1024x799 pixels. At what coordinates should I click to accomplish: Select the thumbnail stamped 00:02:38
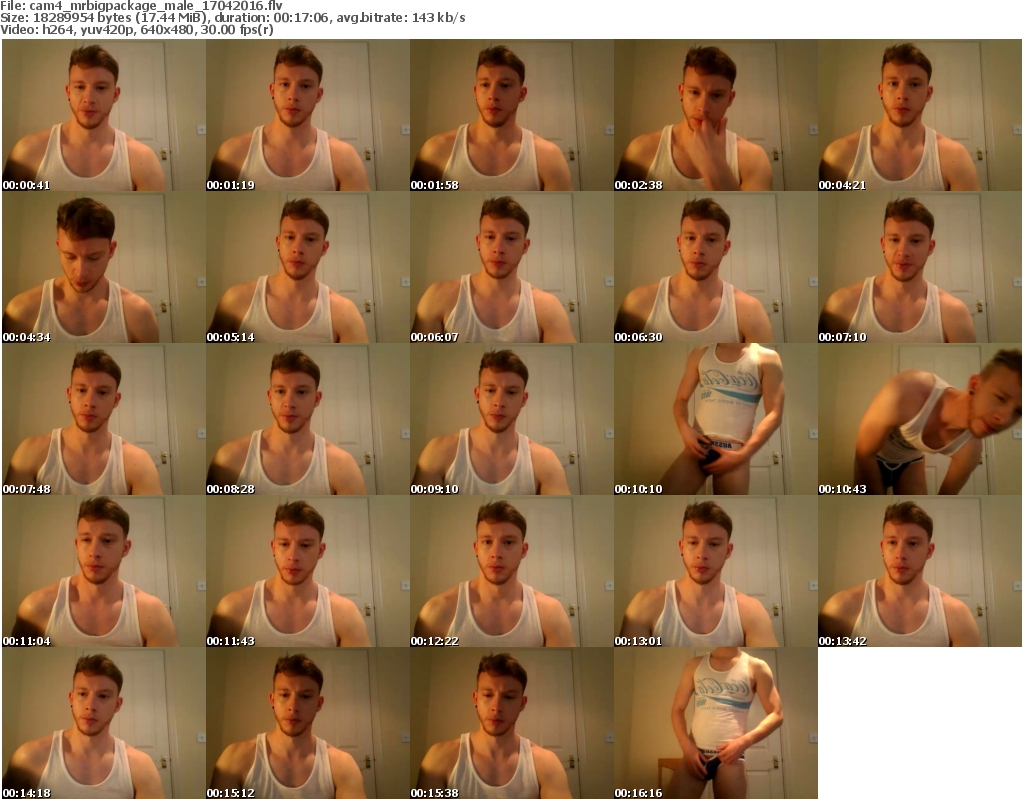click(716, 115)
